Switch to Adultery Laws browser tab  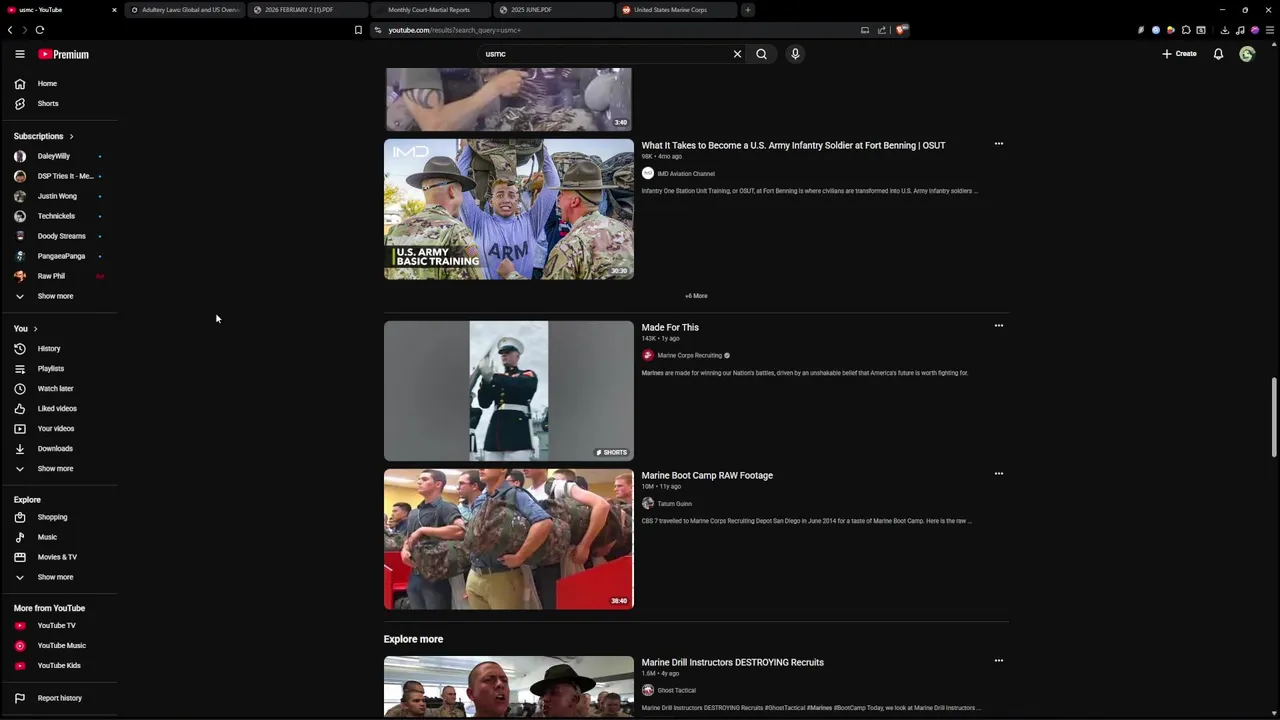[x=185, y=10]
